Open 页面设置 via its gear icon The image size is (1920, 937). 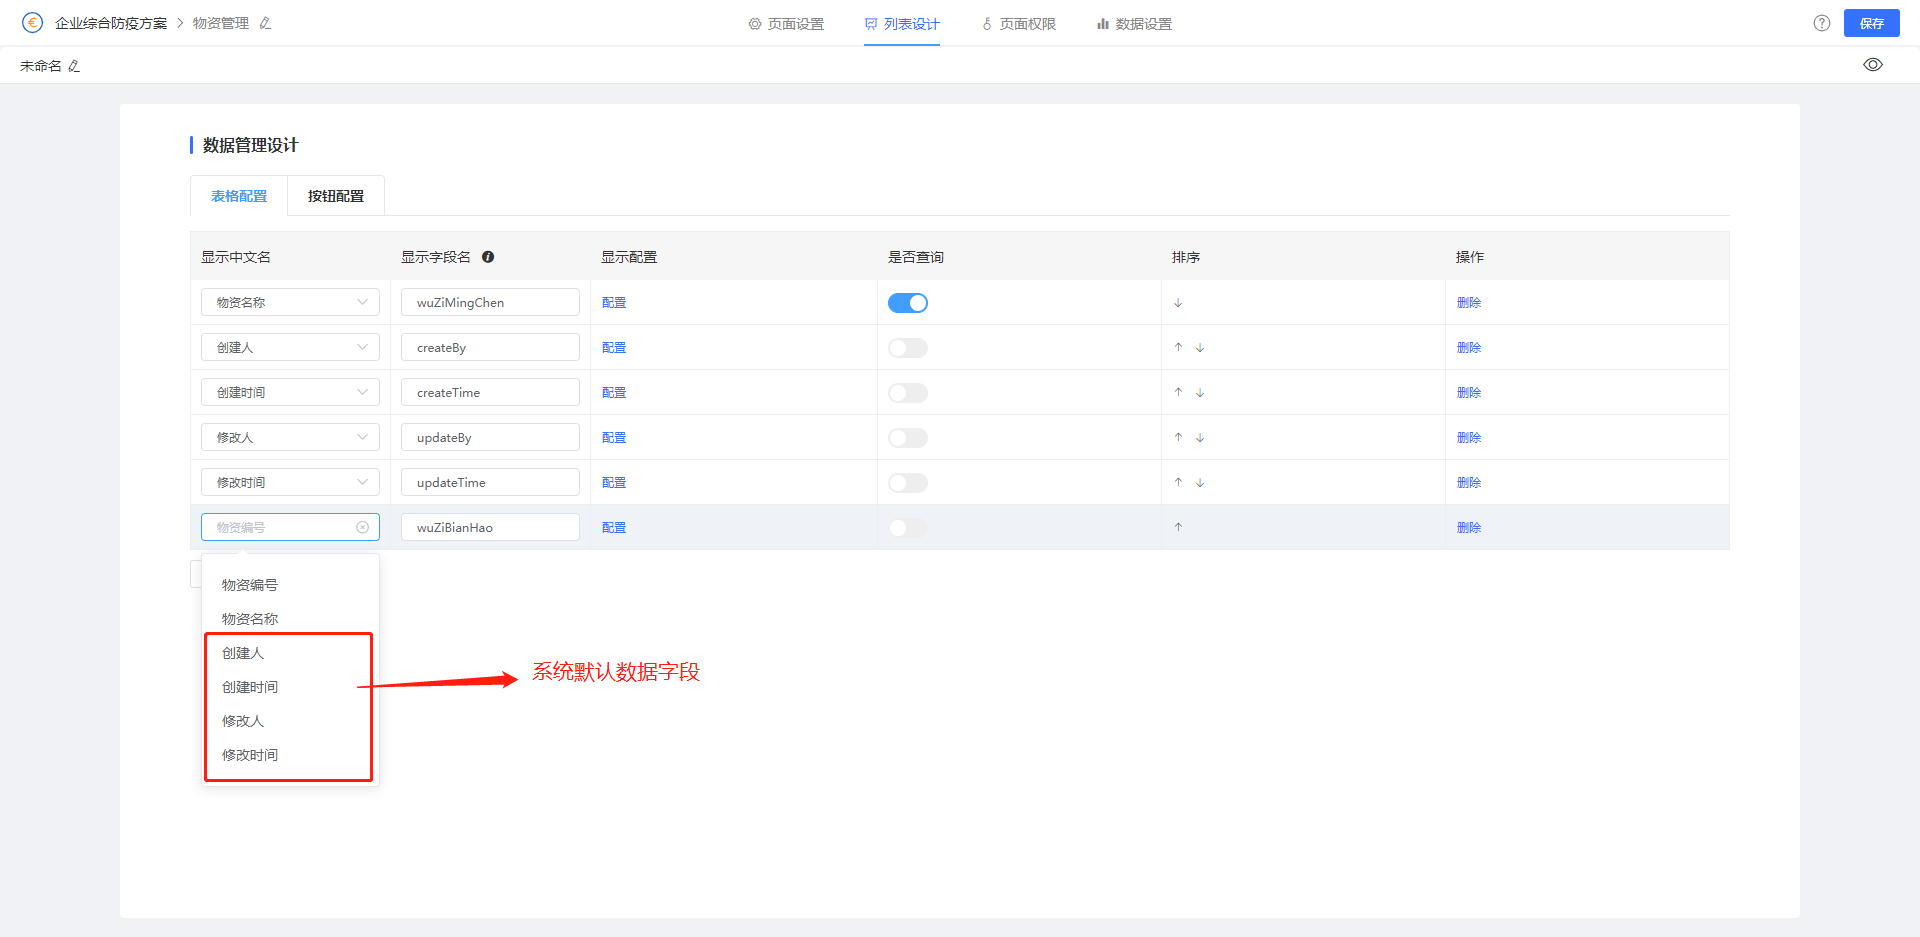(755, 23)
